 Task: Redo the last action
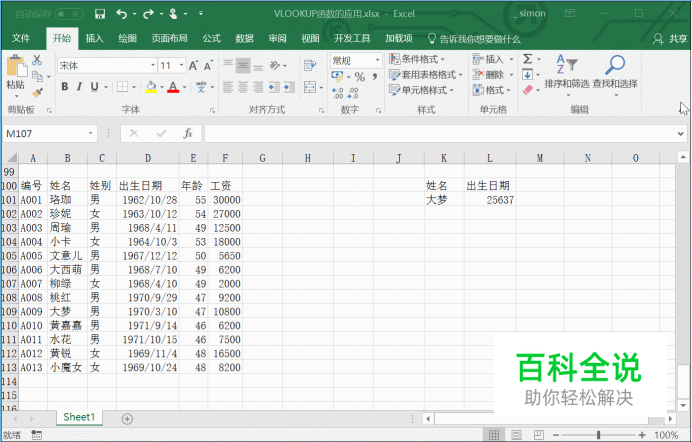pos(149,14)
